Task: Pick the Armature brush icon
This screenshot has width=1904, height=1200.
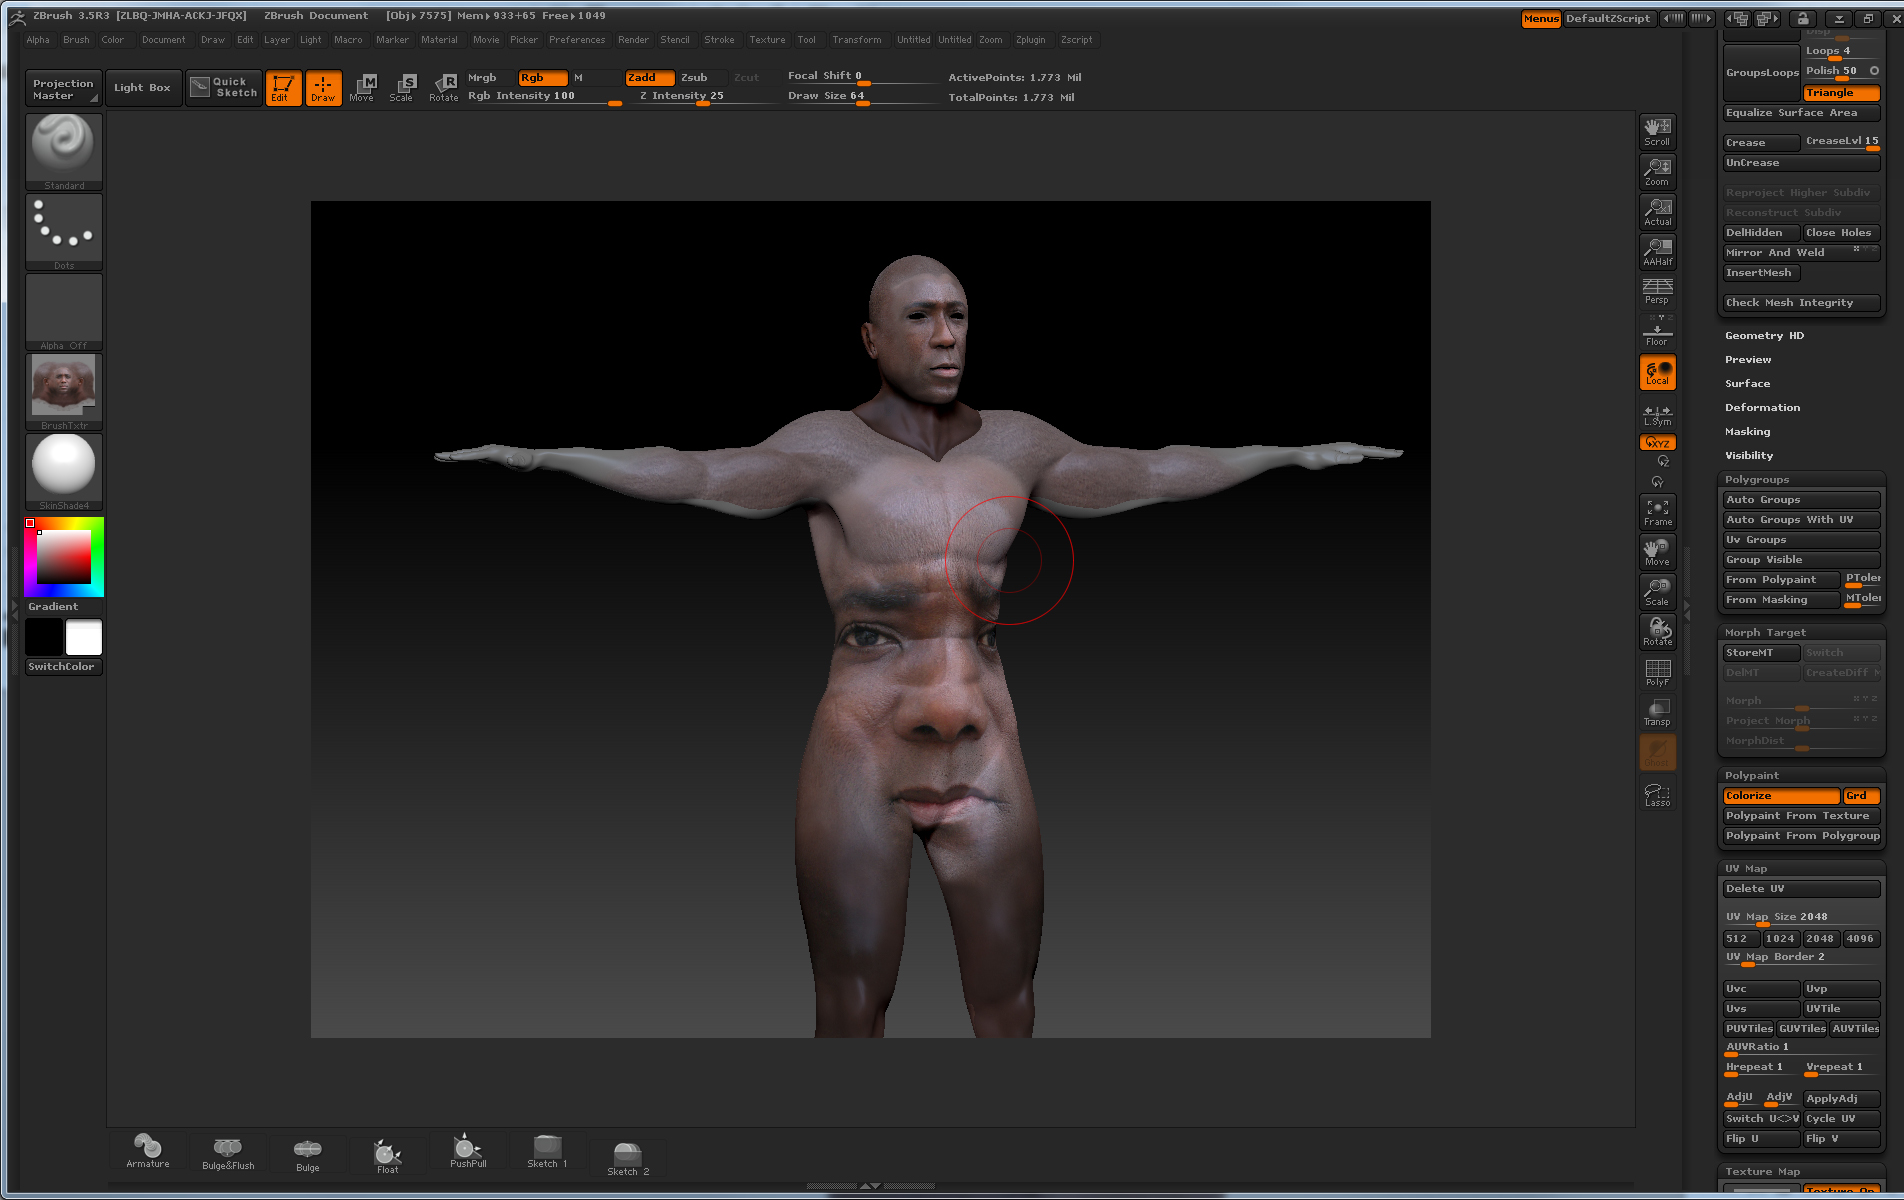Action: [x=147, y=1151]
